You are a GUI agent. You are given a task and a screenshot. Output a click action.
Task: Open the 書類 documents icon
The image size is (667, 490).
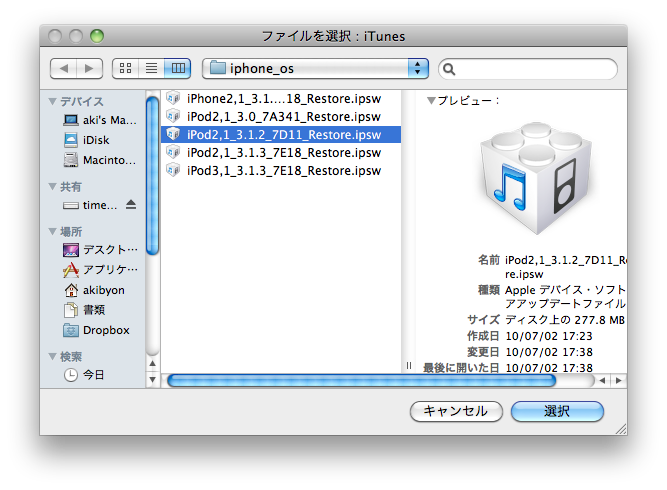[71, 310]
